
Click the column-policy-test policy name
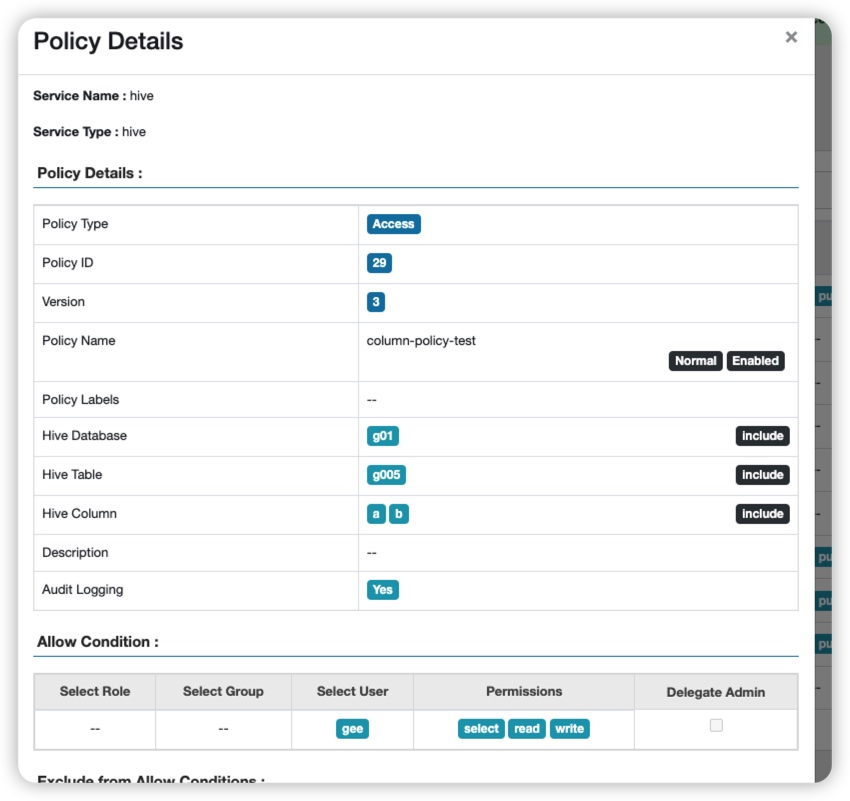point(421,341)
